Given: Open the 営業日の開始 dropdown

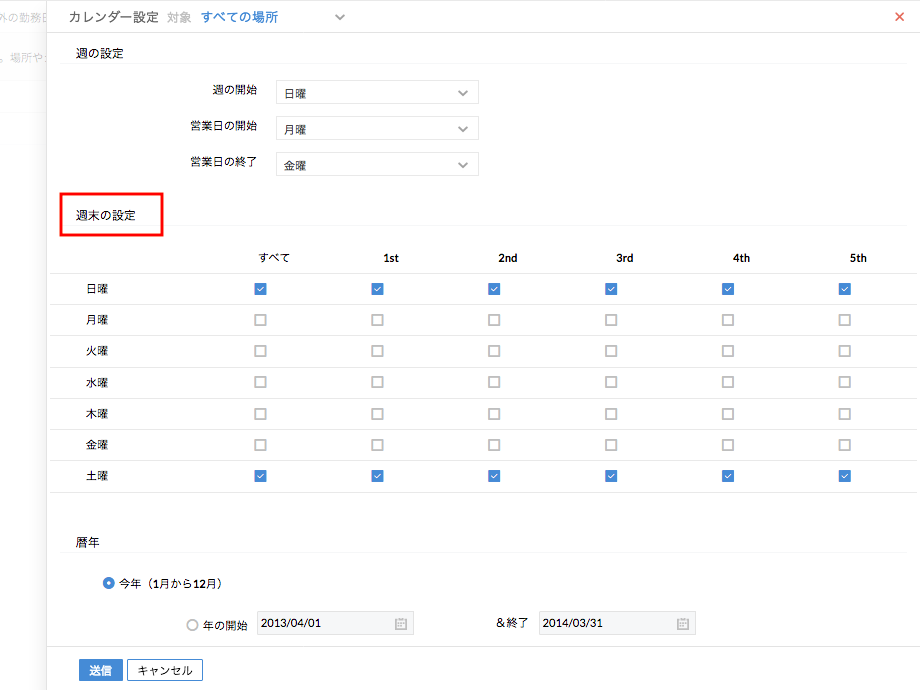Looking at the screenshot, I should click(377, 128).
